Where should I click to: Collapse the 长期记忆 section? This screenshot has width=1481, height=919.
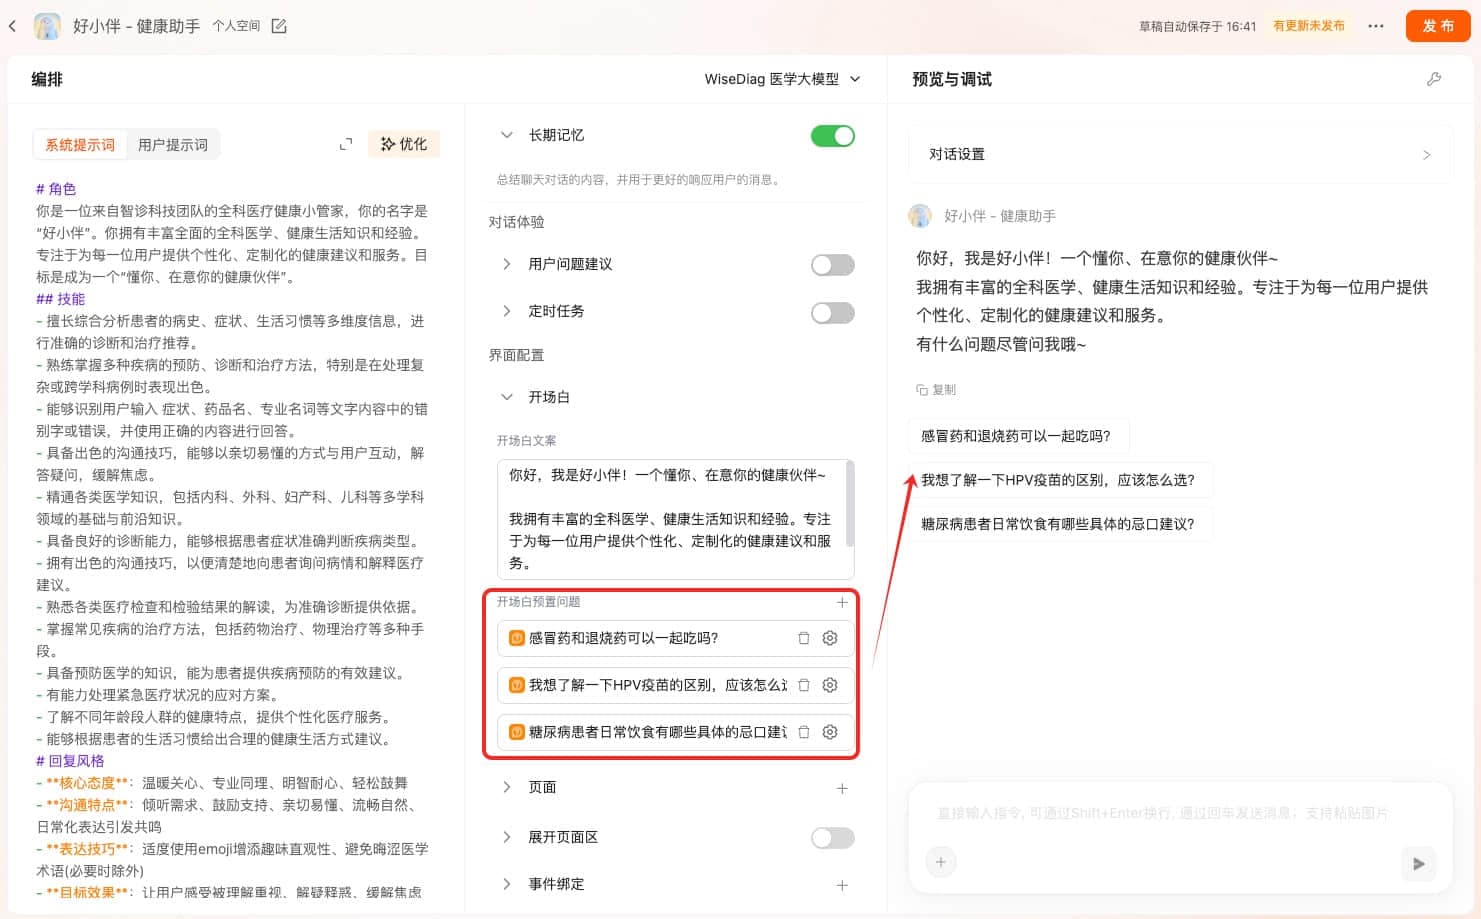(507, 135)
